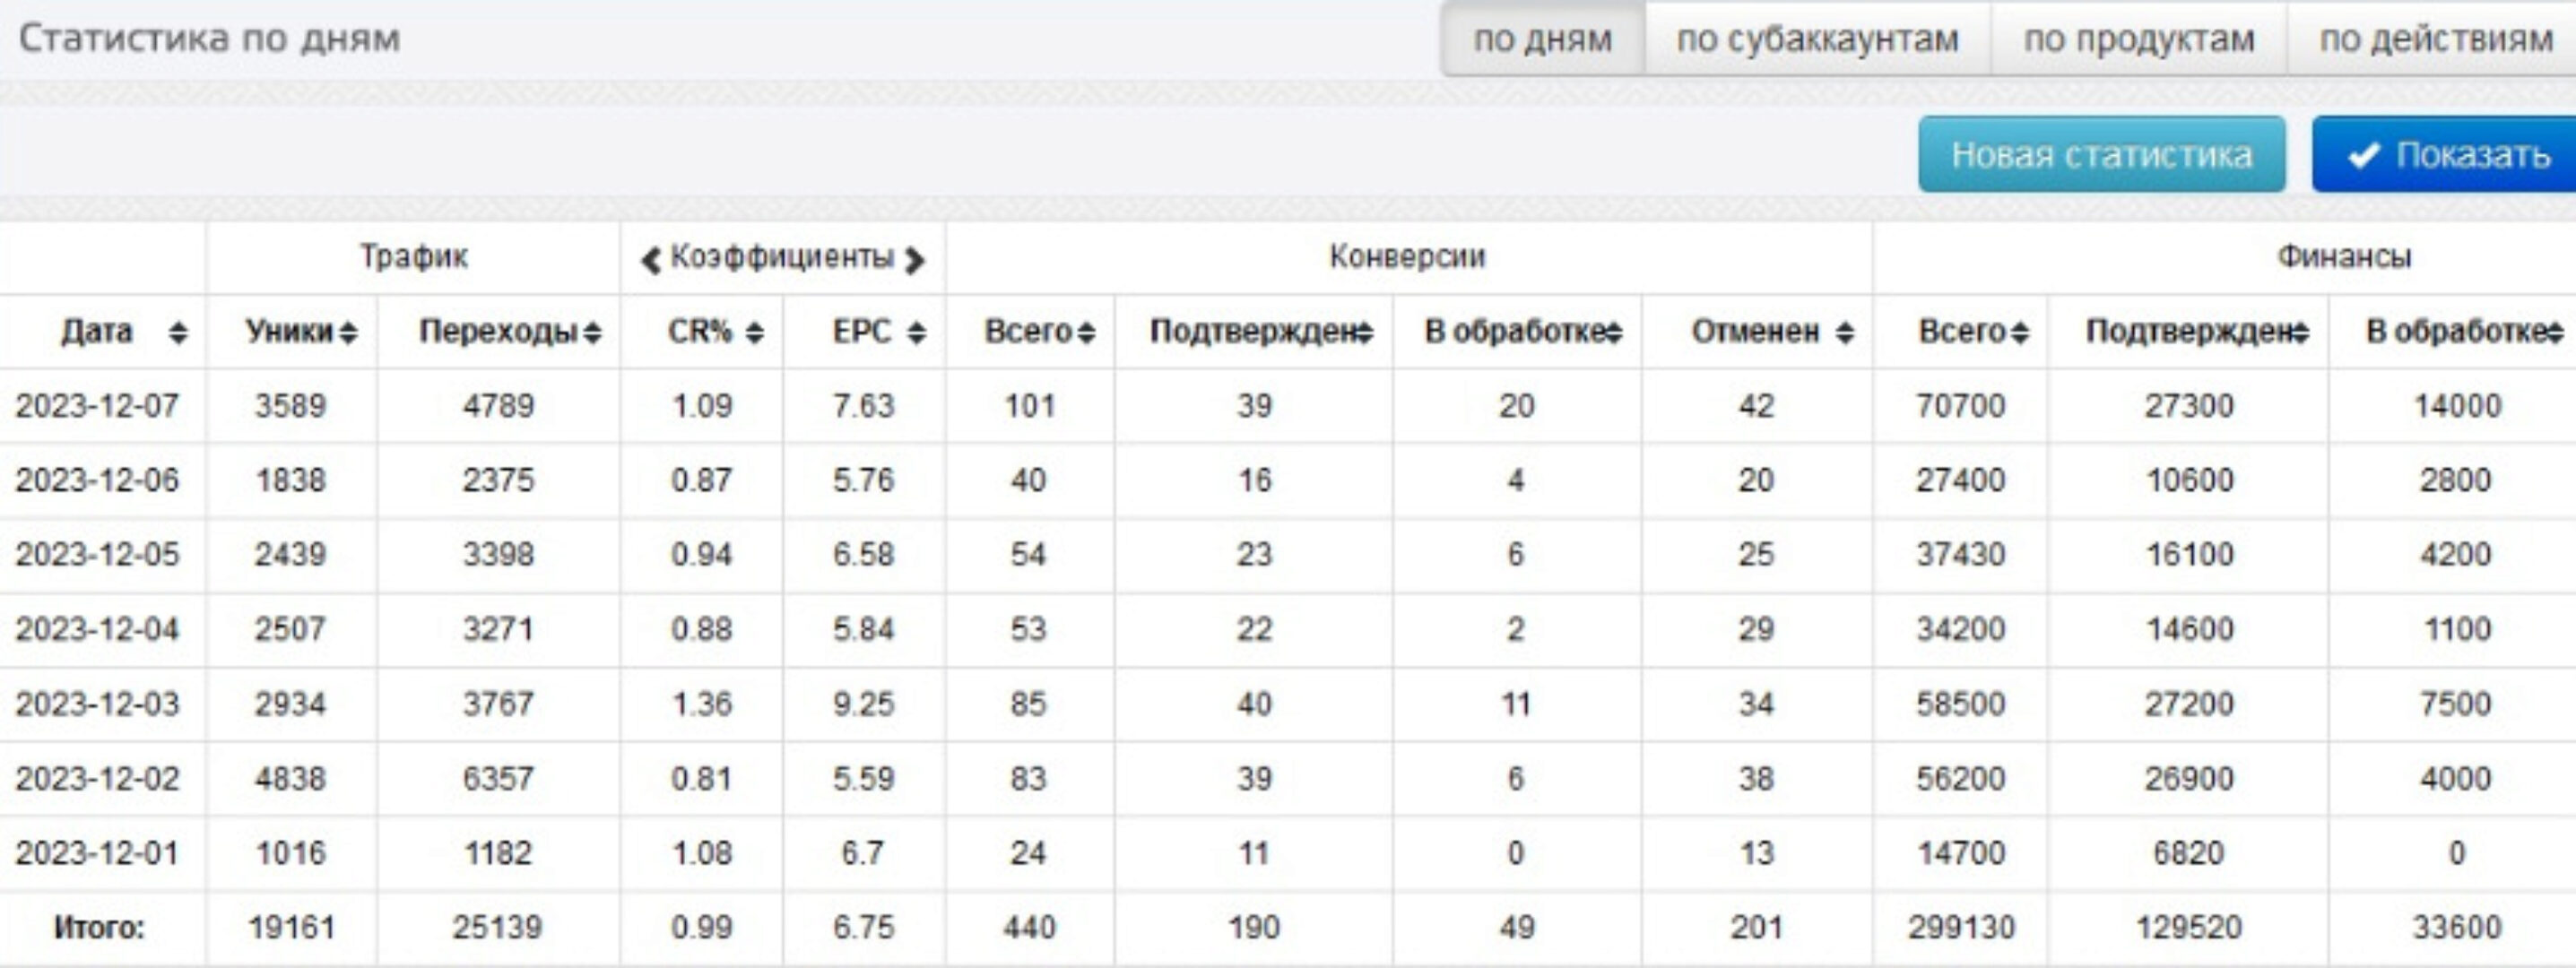Click the CR% column sort icon
The width and height of the screenshot is (2576, 968).
755,332
